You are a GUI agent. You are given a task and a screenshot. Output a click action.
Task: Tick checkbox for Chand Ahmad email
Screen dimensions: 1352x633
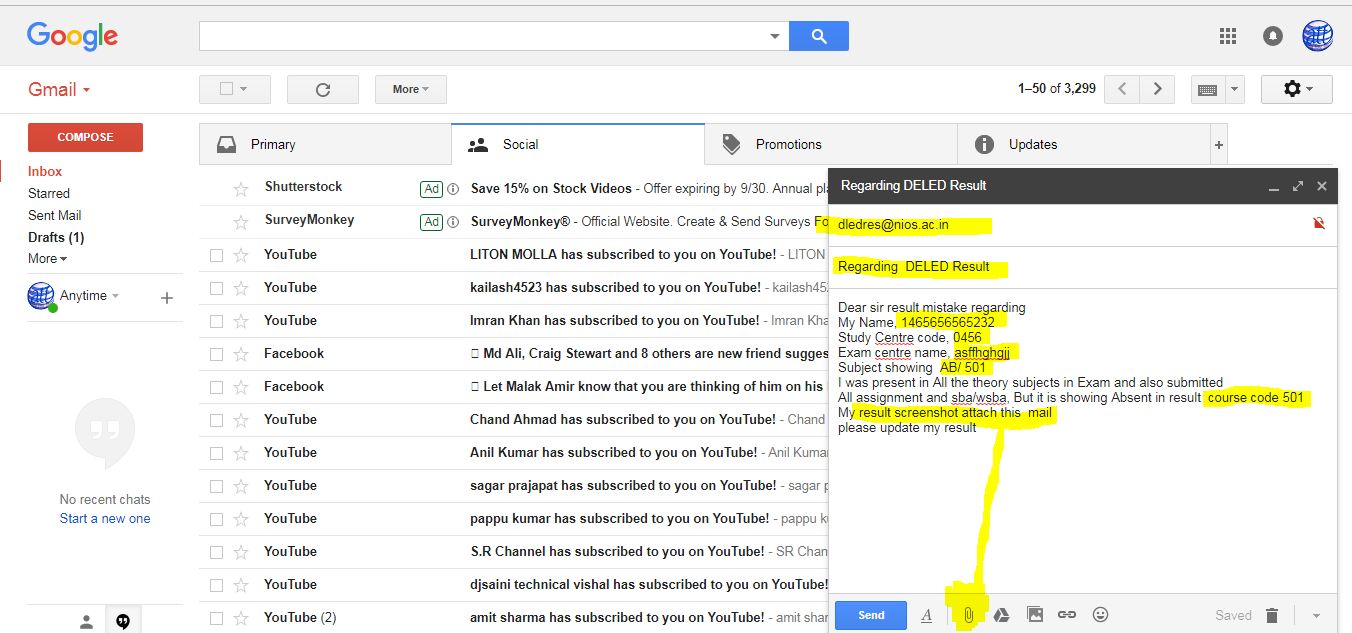[x=216, y=420]
